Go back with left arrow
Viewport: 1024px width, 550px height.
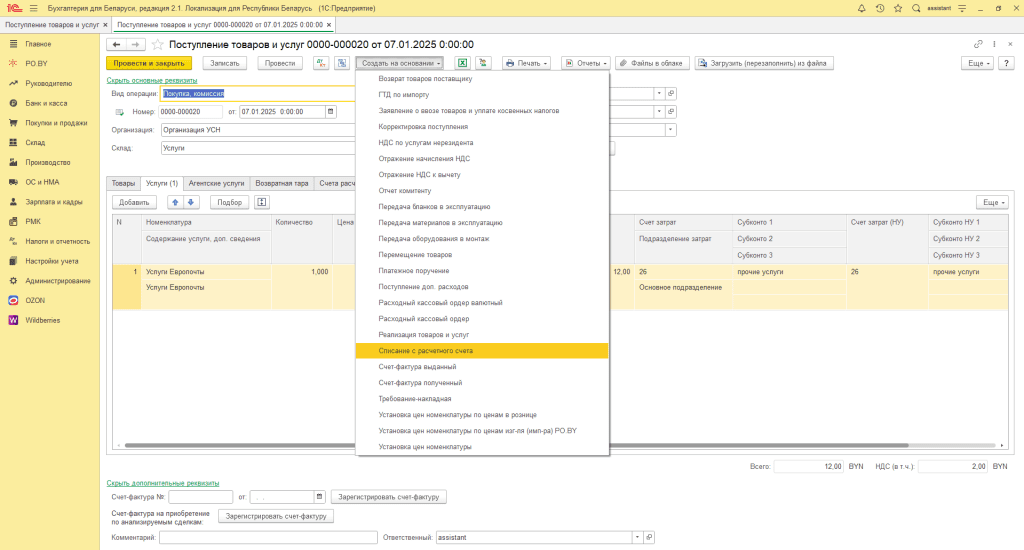[x=116, y=44]
